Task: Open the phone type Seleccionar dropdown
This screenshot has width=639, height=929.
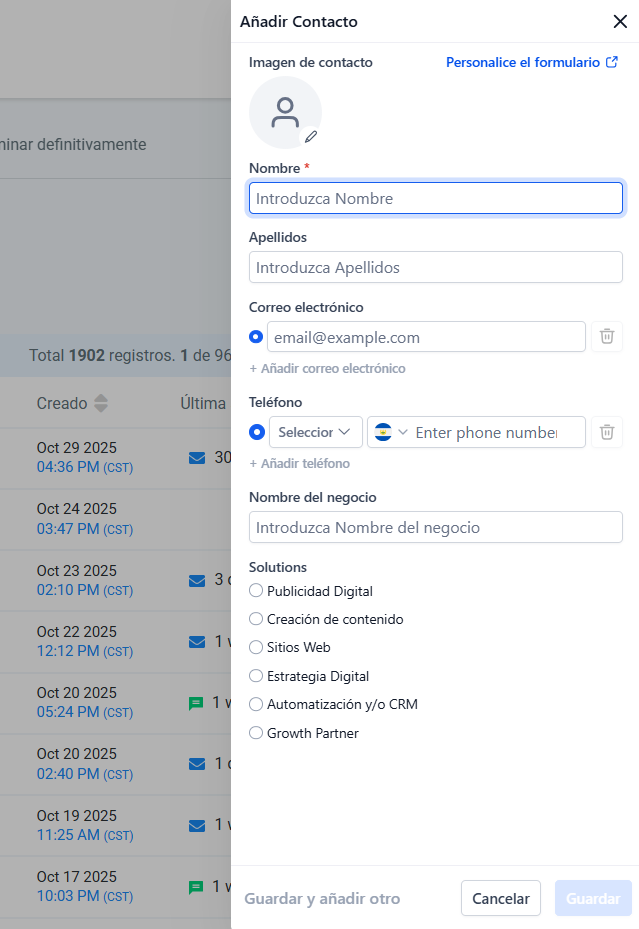Action: click(315, 432)
